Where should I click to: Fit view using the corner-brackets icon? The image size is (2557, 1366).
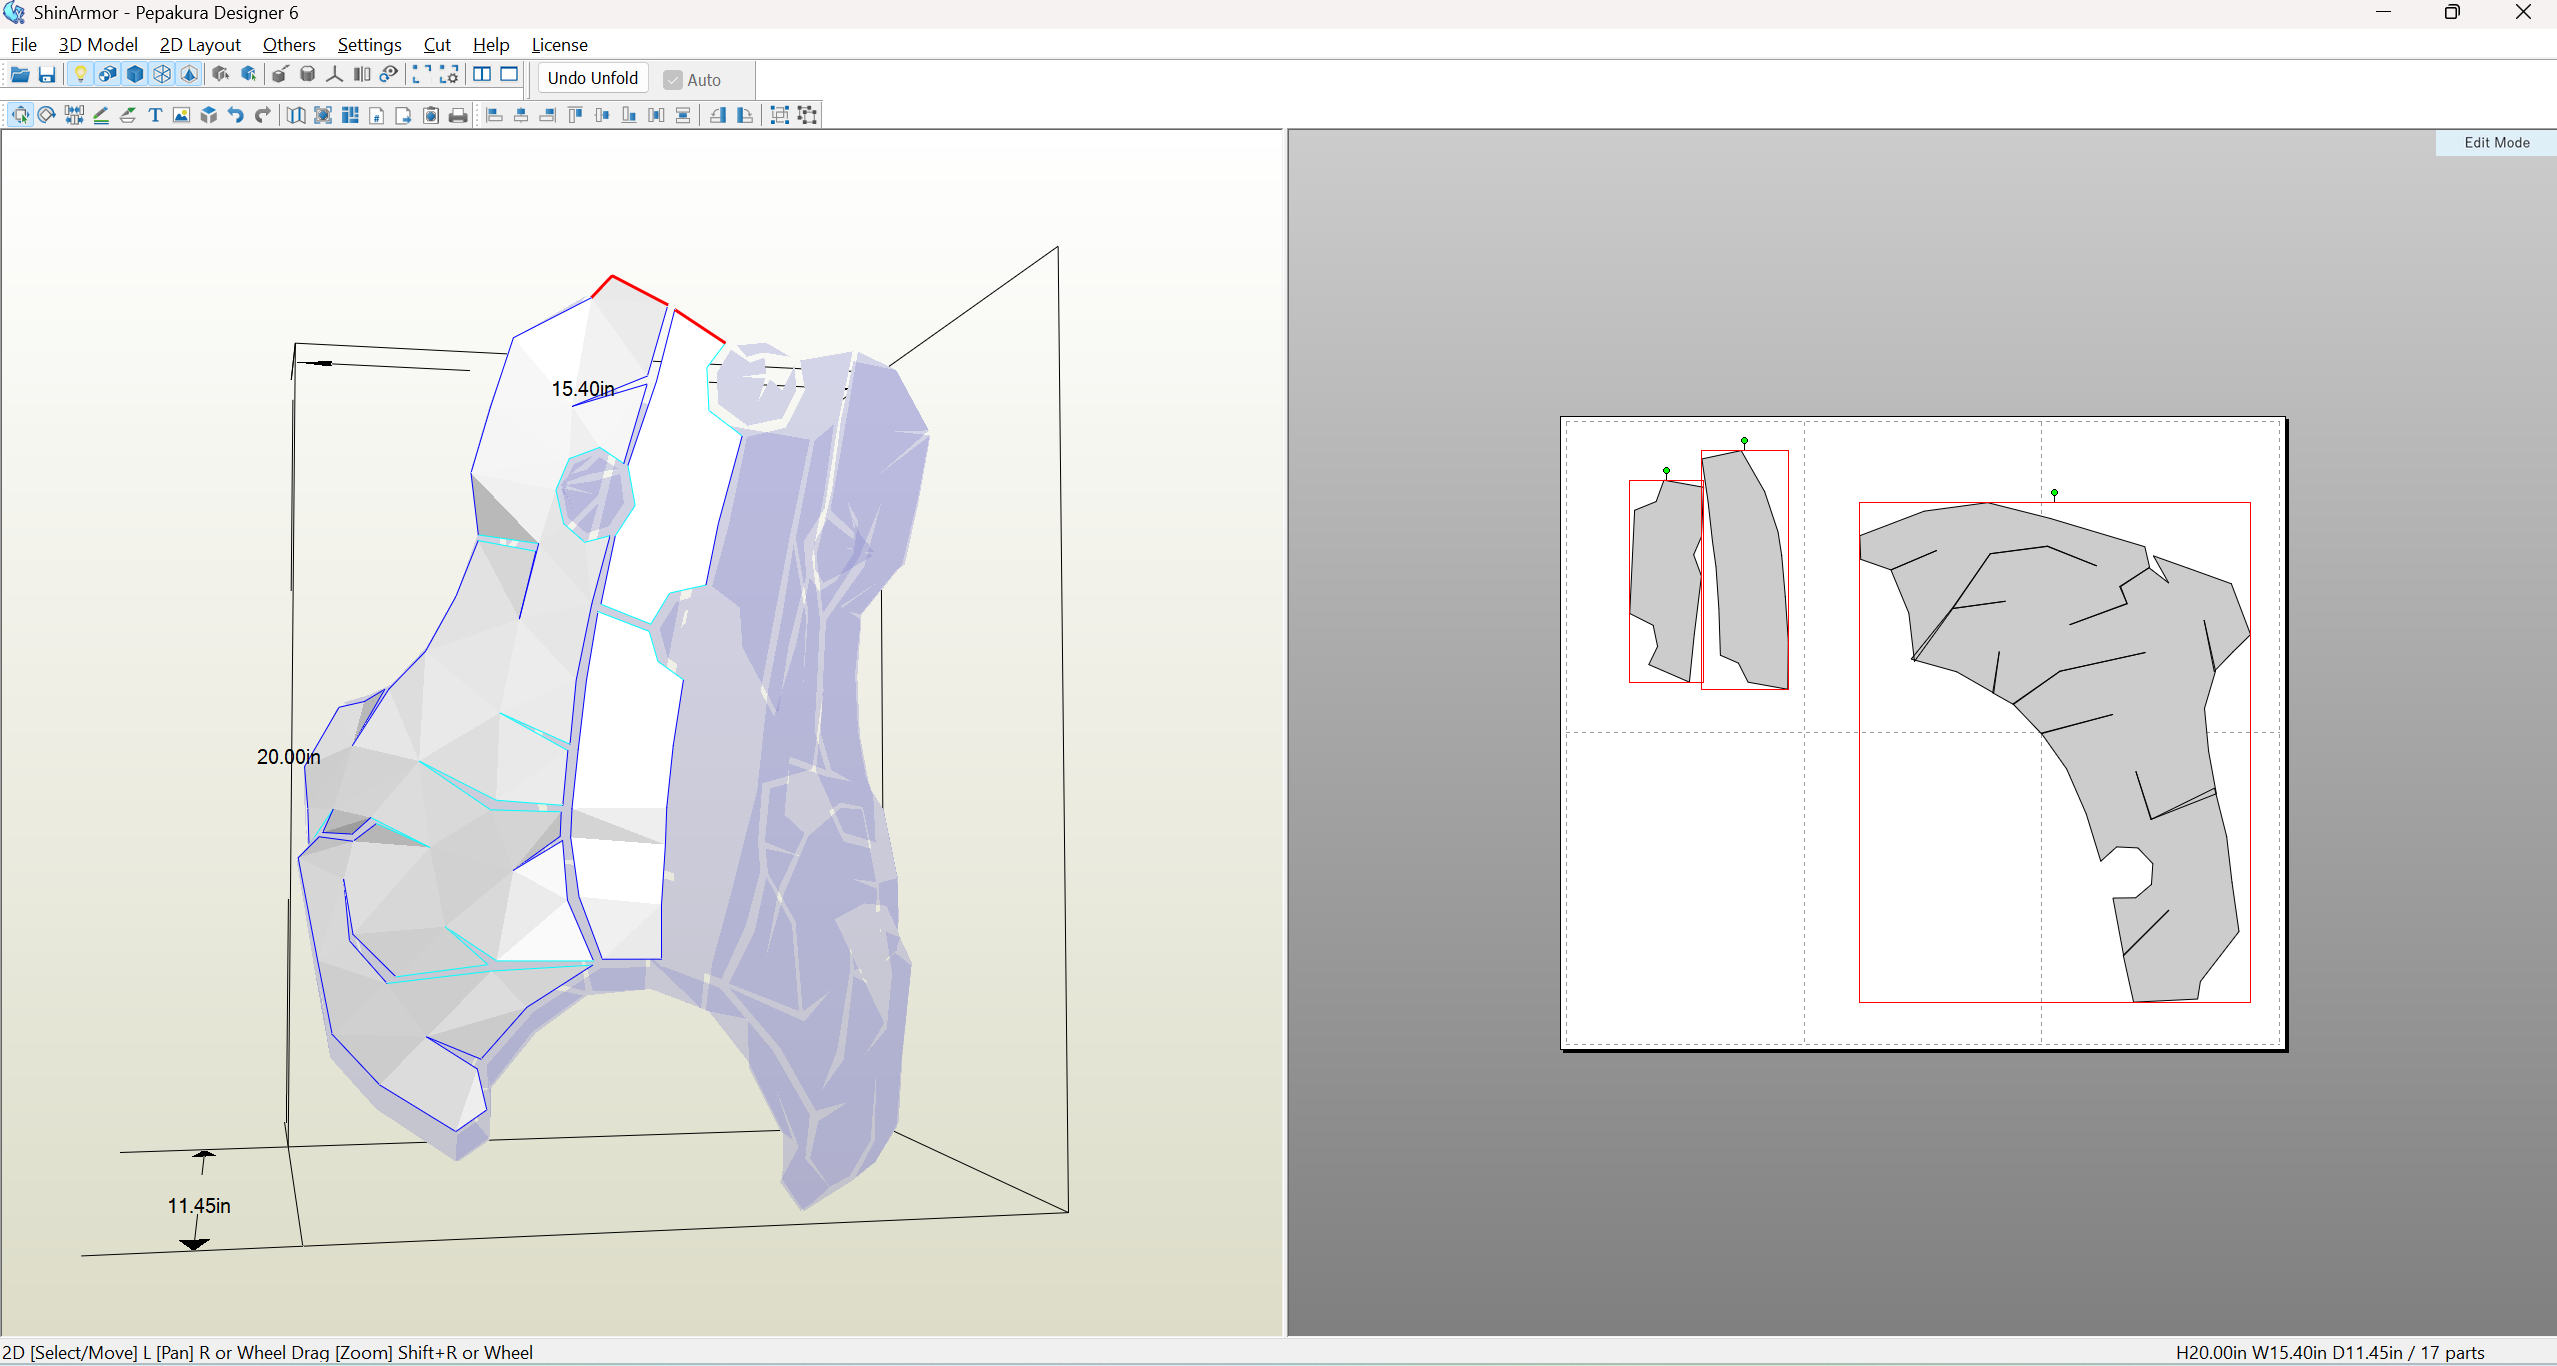pos(422,75)
